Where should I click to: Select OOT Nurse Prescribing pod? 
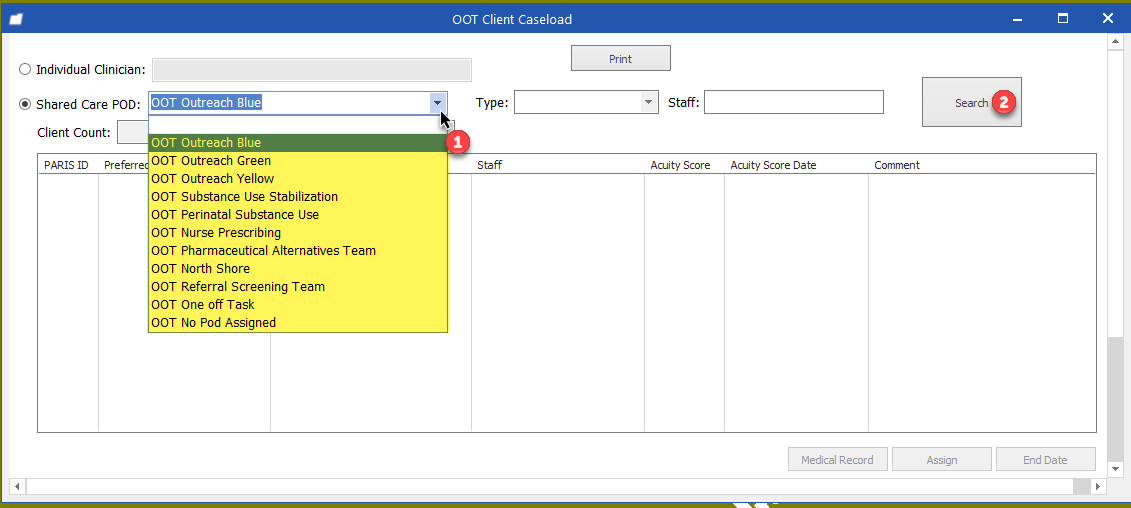click(216, 233)
